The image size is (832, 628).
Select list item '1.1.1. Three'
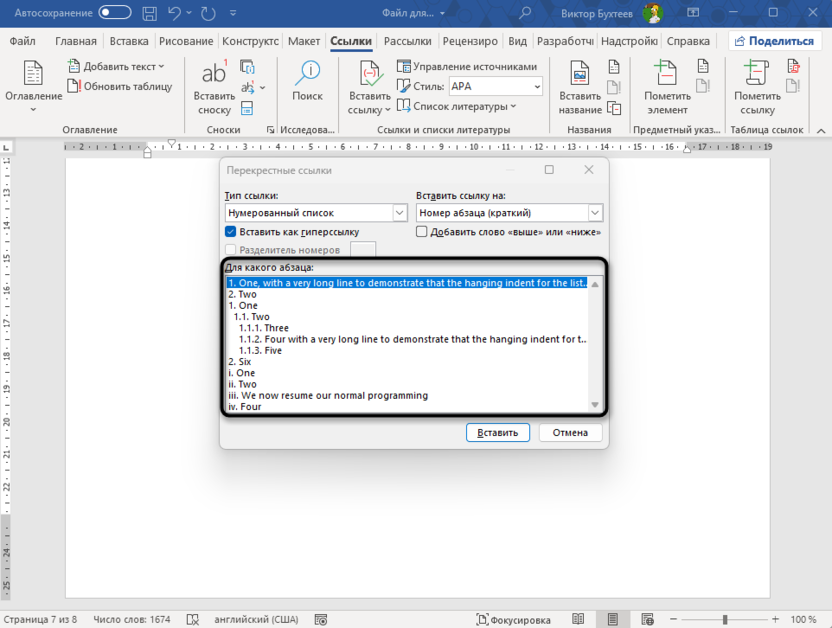tap(407, 328)
